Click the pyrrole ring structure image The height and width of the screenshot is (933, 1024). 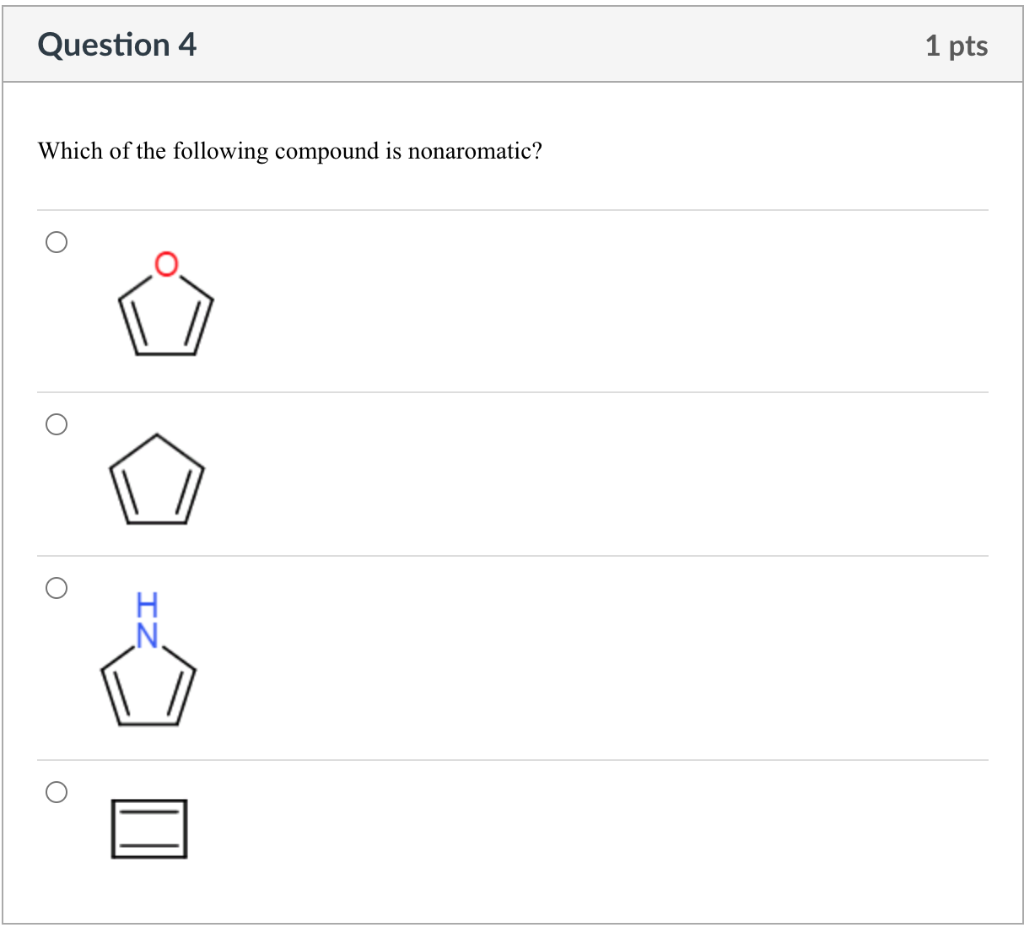pyautogui.click(x=148, y=658)
